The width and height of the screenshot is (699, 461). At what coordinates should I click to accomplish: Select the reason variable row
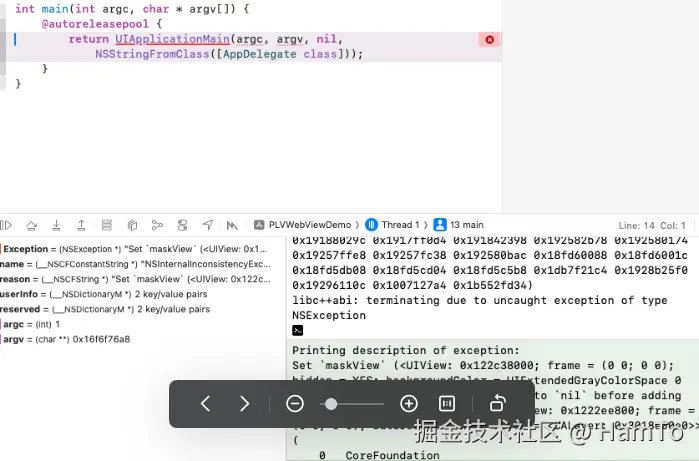click(136, 279)
